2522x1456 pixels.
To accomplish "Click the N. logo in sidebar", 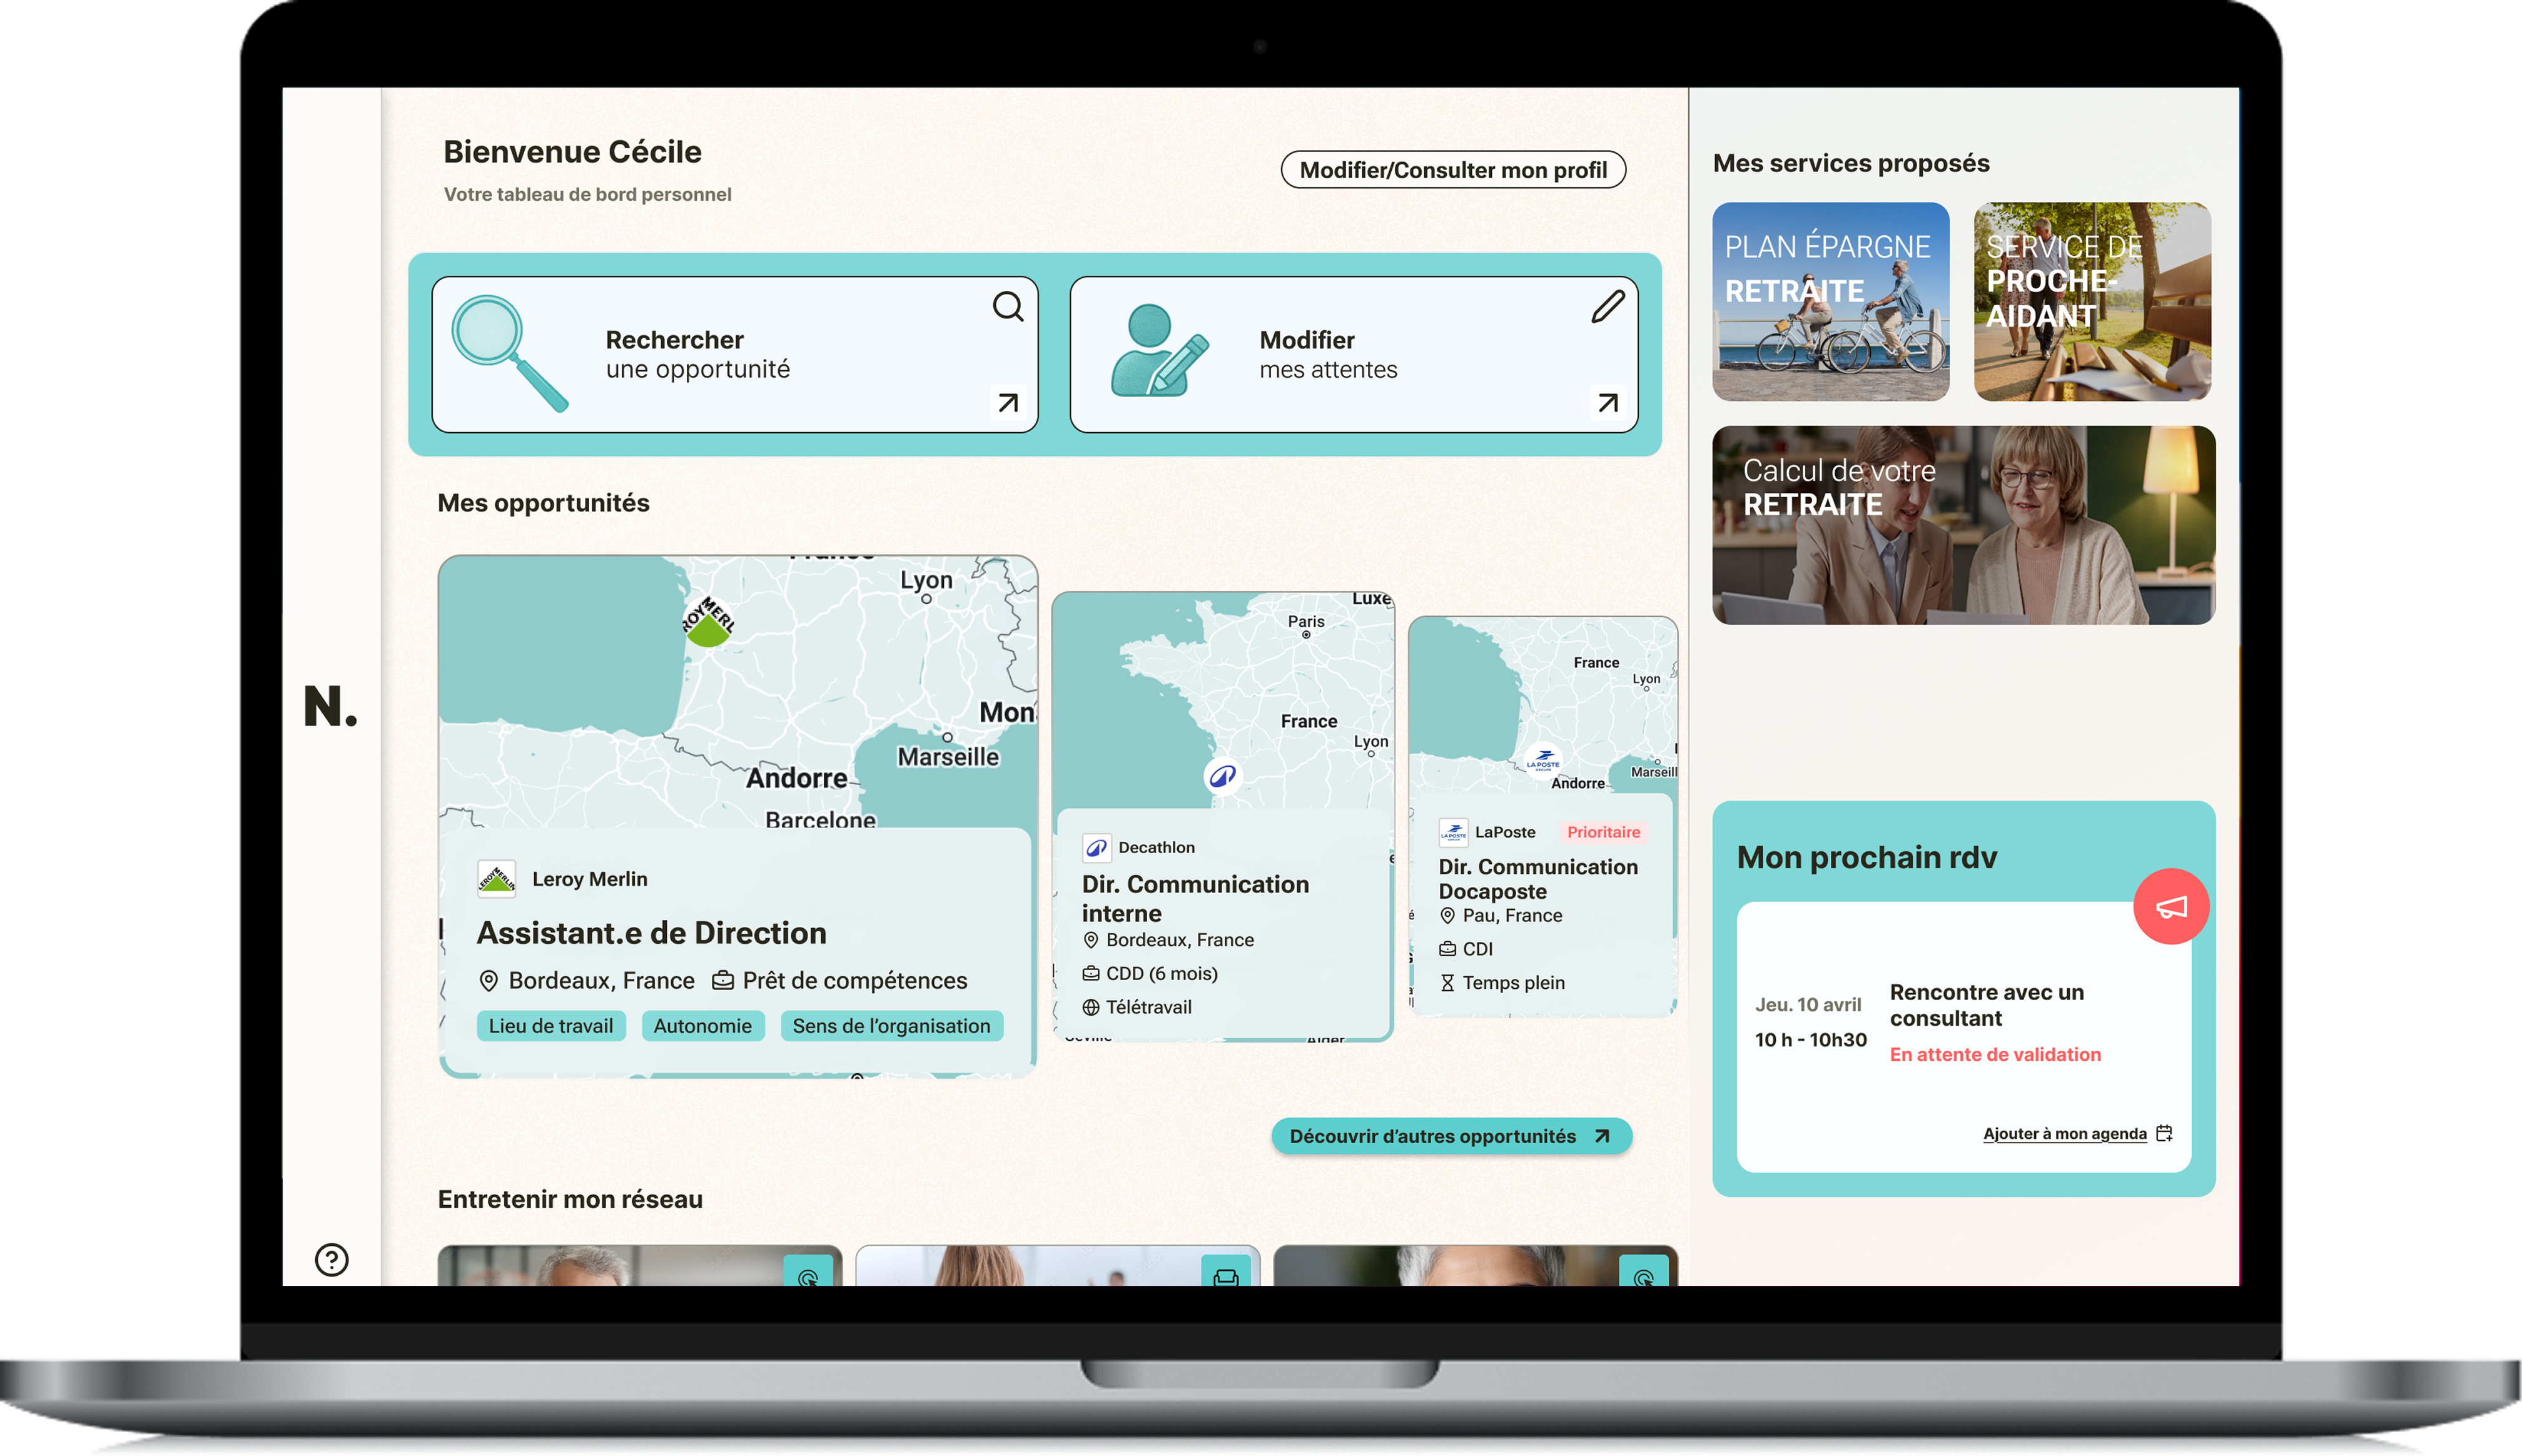I will (x=330, y=706).
